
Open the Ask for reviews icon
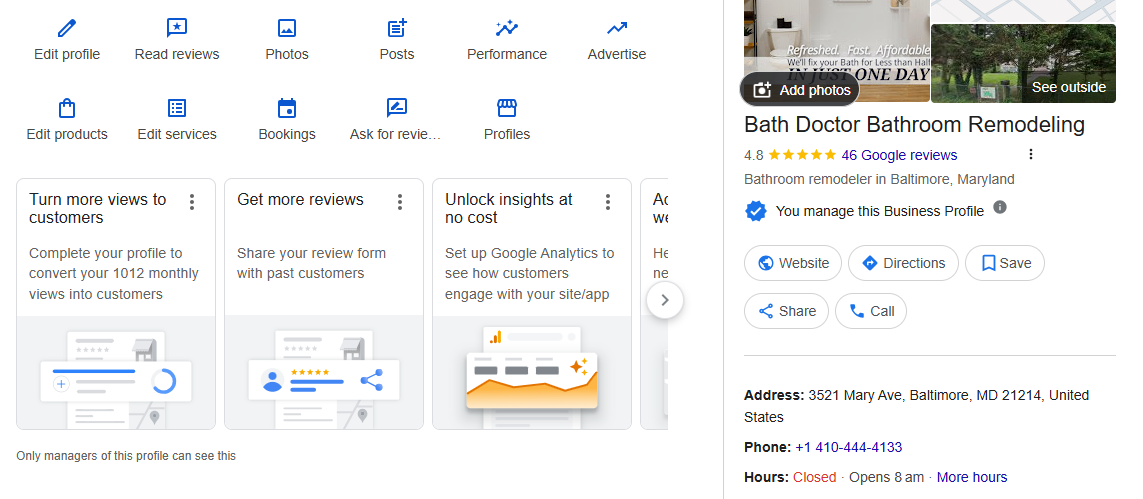[397, 109]
